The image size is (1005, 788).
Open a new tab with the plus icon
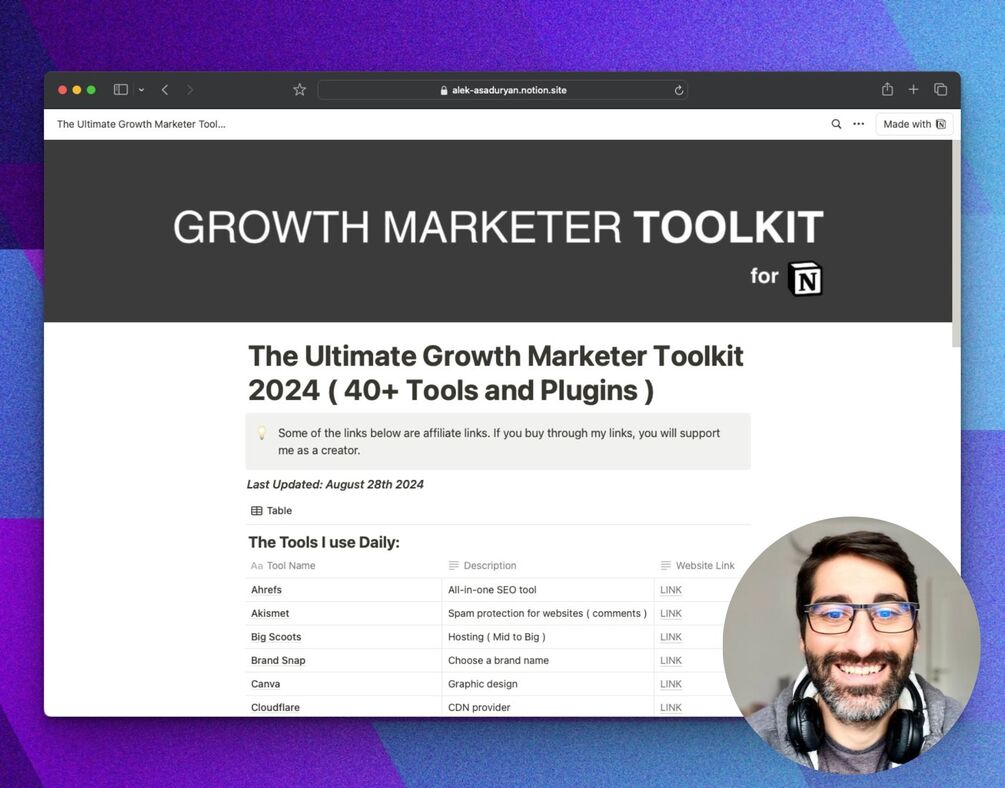pyautogui.click(x=913, y=90)
